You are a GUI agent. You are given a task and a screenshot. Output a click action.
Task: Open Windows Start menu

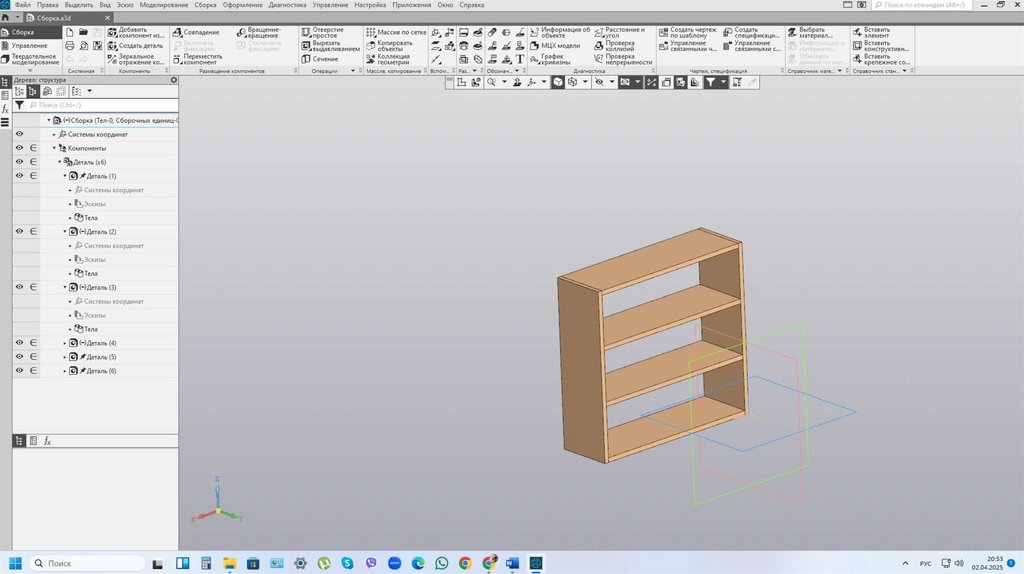[15, 563]
